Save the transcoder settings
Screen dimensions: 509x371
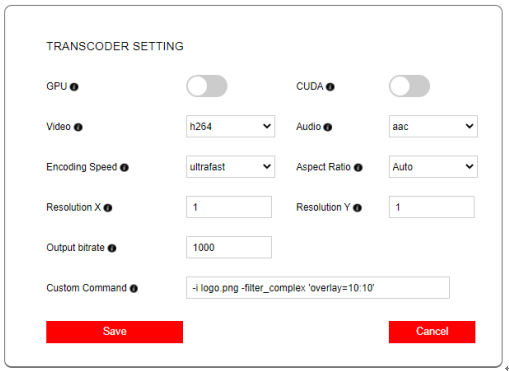pyautogui.click(x=114, y=332)
